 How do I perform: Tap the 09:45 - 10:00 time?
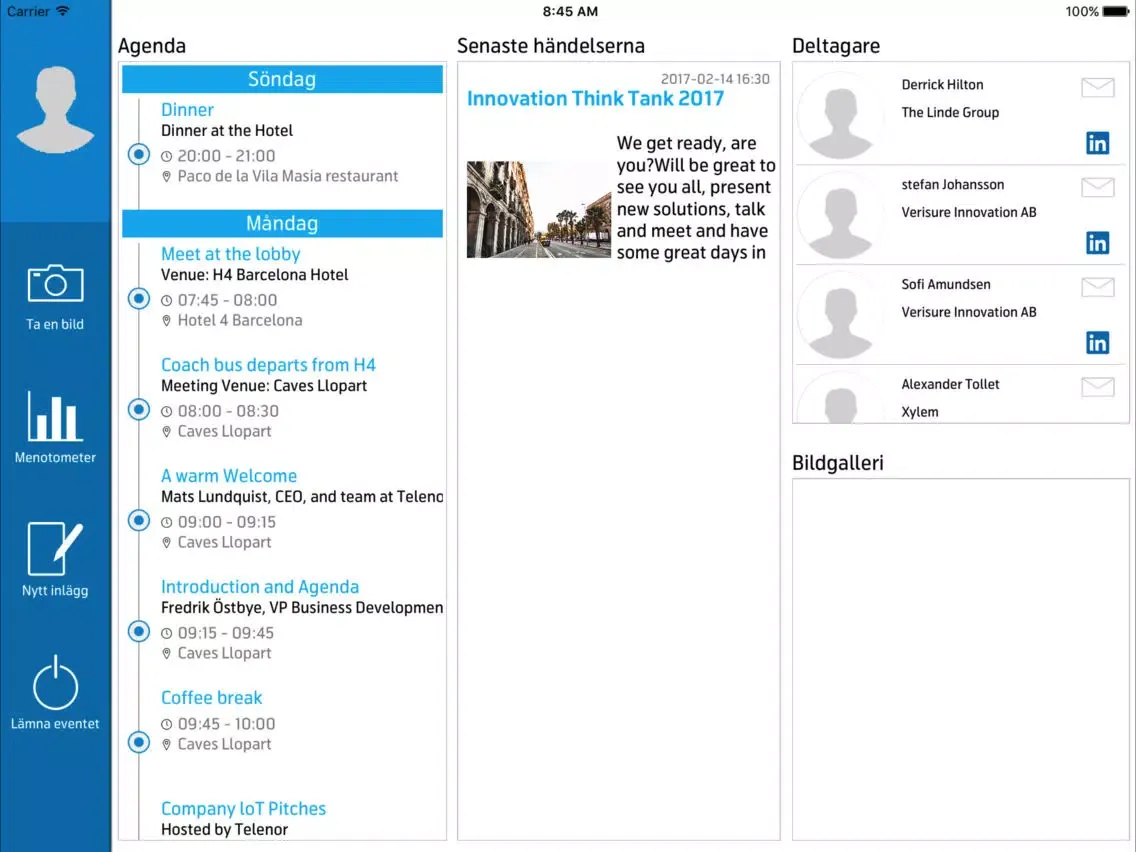tap(226, 724)
